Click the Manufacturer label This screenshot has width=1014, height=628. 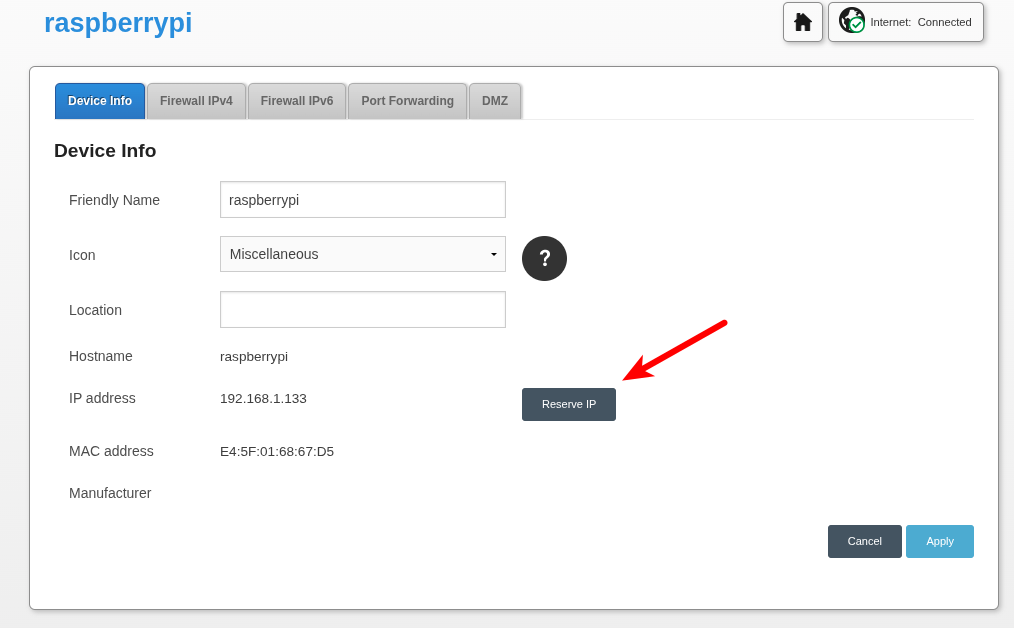(110, 493)
